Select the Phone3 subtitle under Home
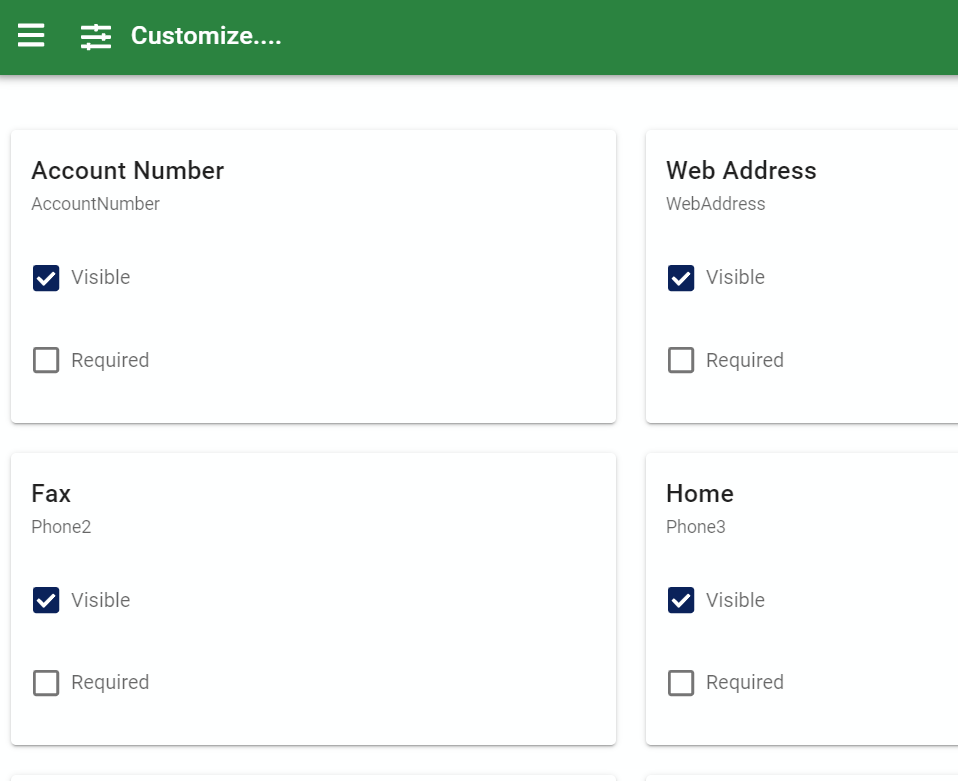 pos(696,527)
